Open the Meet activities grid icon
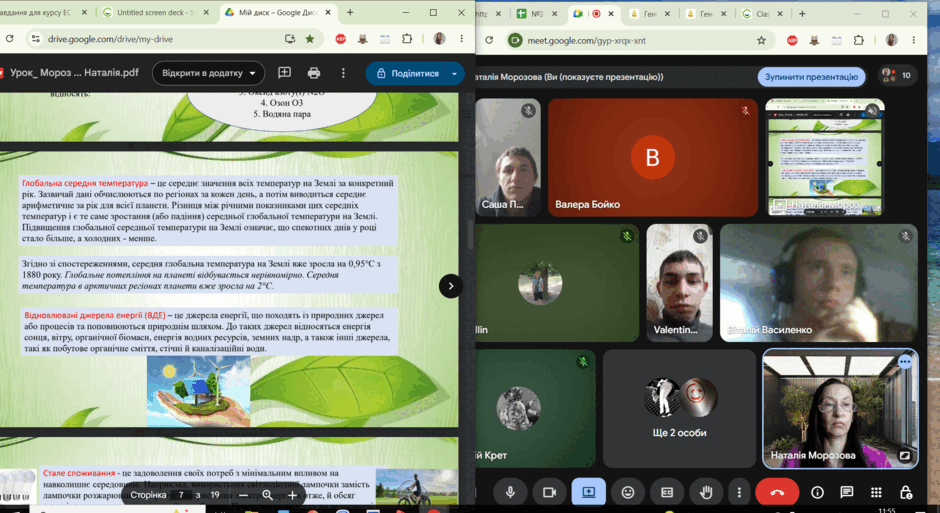This screenshot has width=940, height=513. 876,492
